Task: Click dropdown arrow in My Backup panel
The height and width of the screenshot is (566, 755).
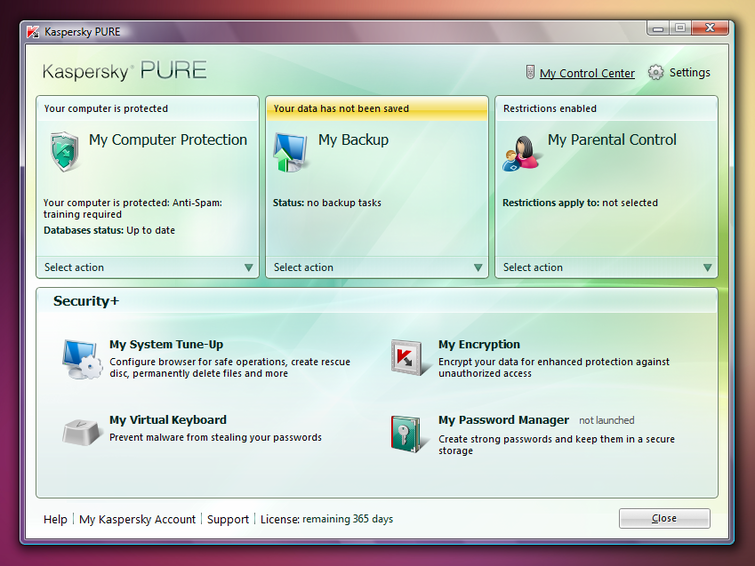Action: [x=478, y=268]
